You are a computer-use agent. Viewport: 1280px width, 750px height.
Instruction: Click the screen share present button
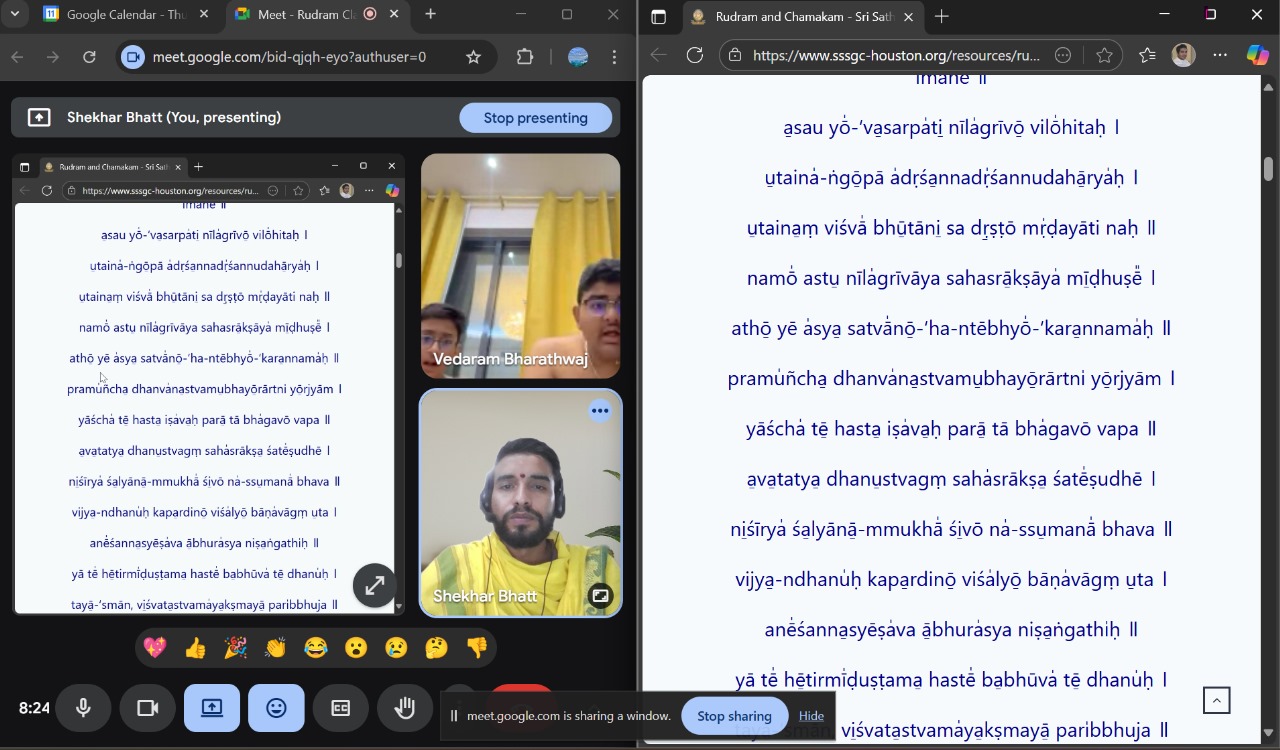(x=212, y=708)
